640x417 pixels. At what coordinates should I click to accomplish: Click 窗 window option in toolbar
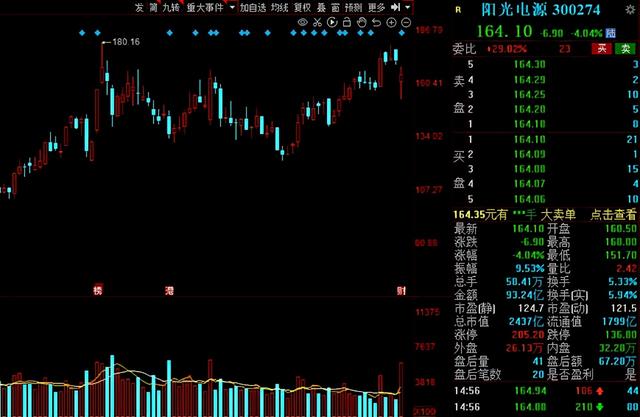pos(335,7)
